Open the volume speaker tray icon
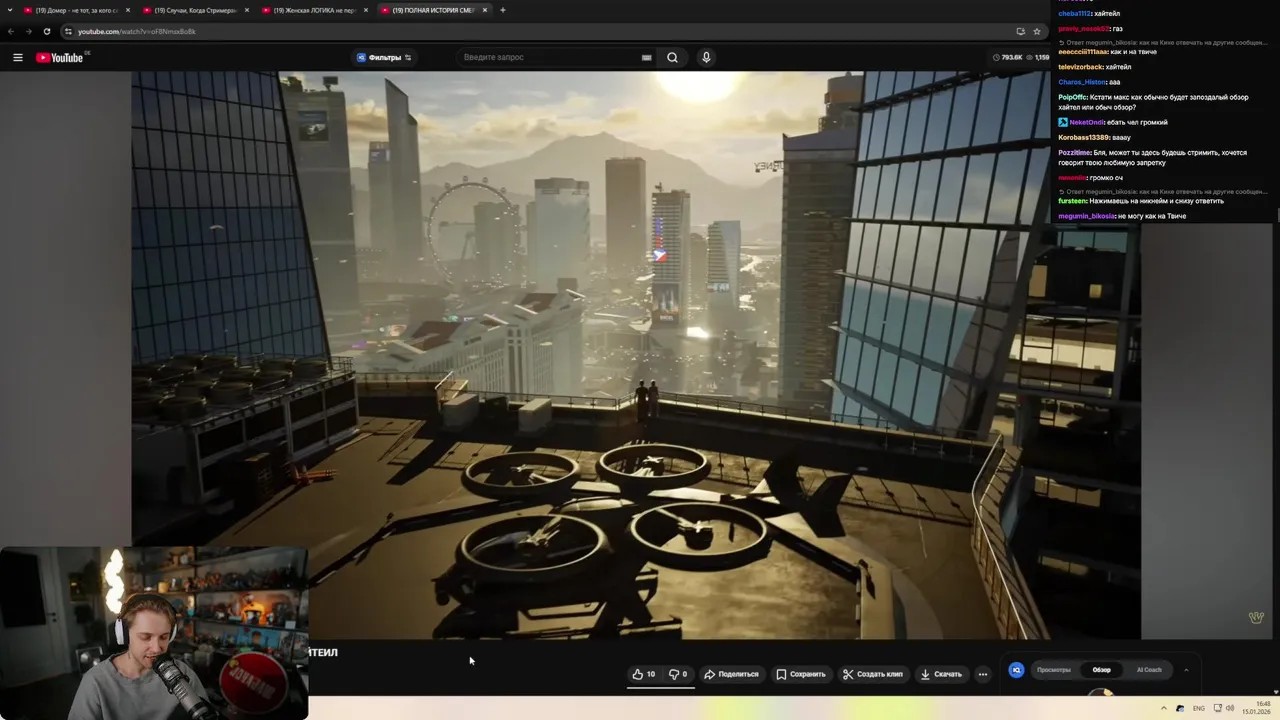Screen dimensions: 1280x720 click(1230, 708)
